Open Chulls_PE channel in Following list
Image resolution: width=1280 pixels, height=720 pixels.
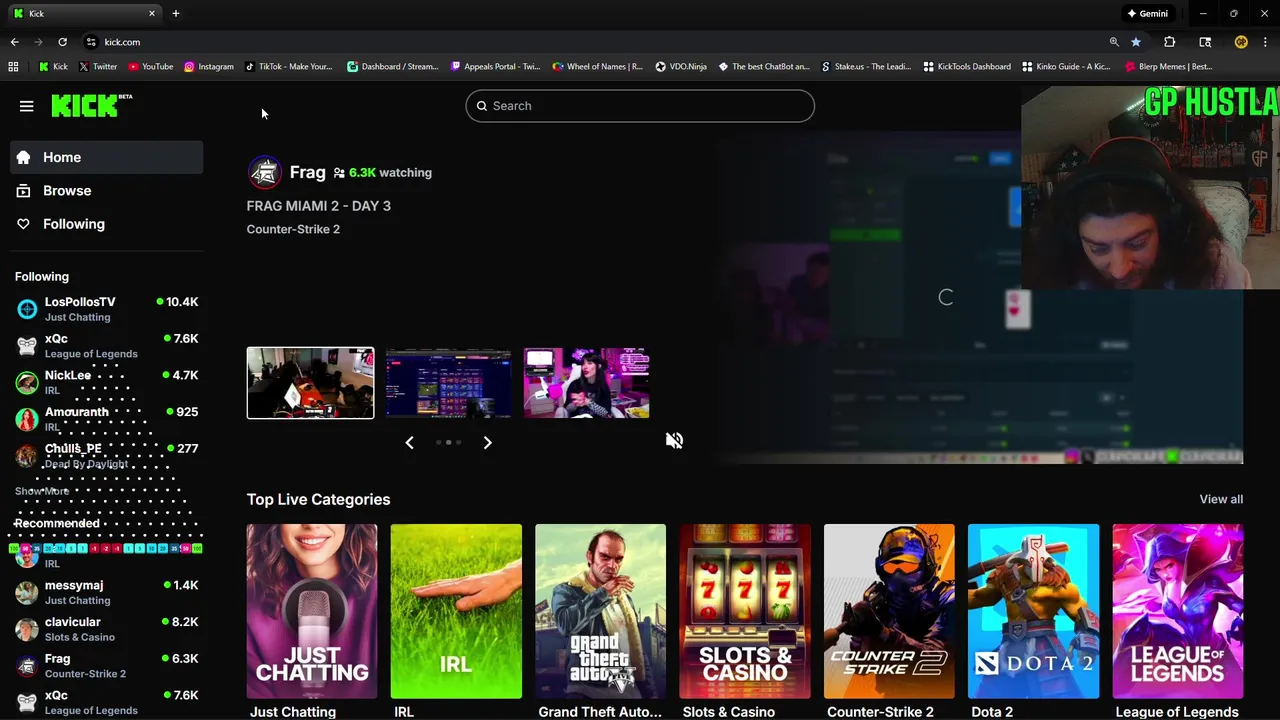pyautogui.click(x=107, y=456)
